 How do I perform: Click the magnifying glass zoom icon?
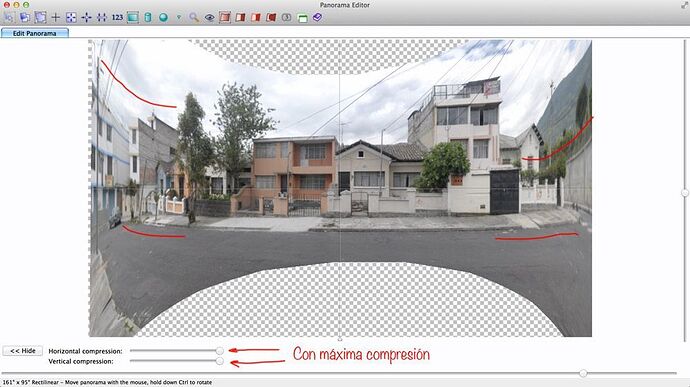[194, 18]
